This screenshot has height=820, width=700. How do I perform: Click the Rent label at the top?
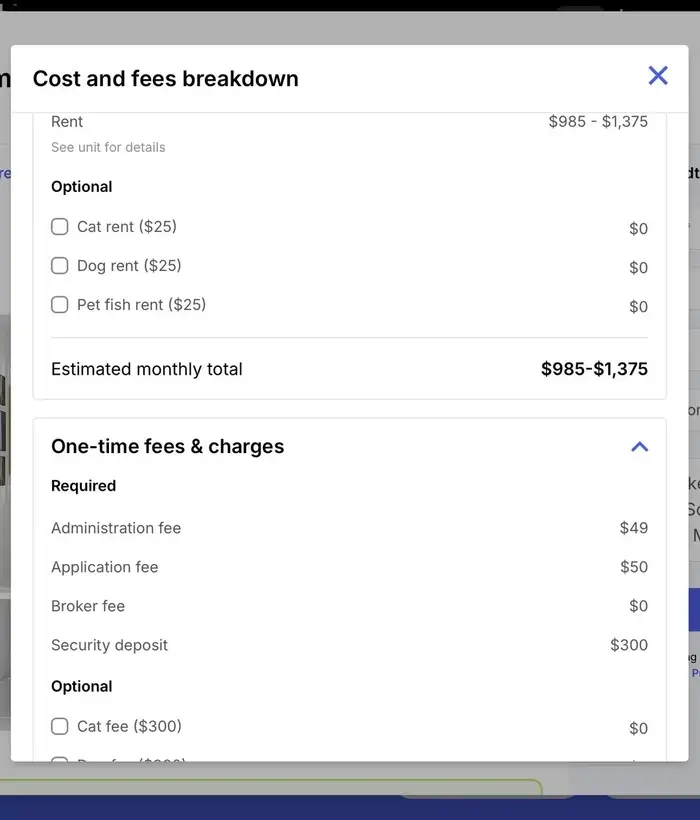67,122
